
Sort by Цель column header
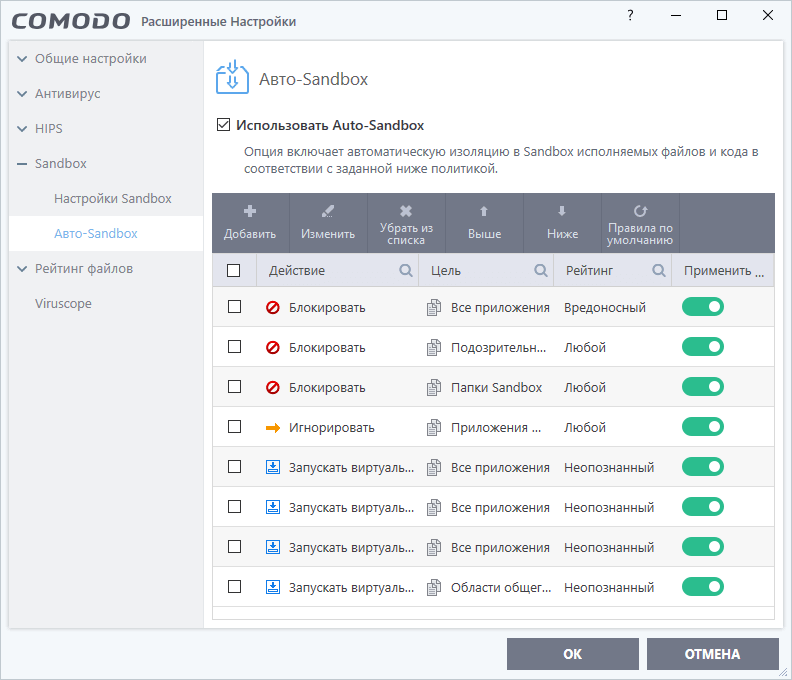pyautogui.click(x=446, y=270)
